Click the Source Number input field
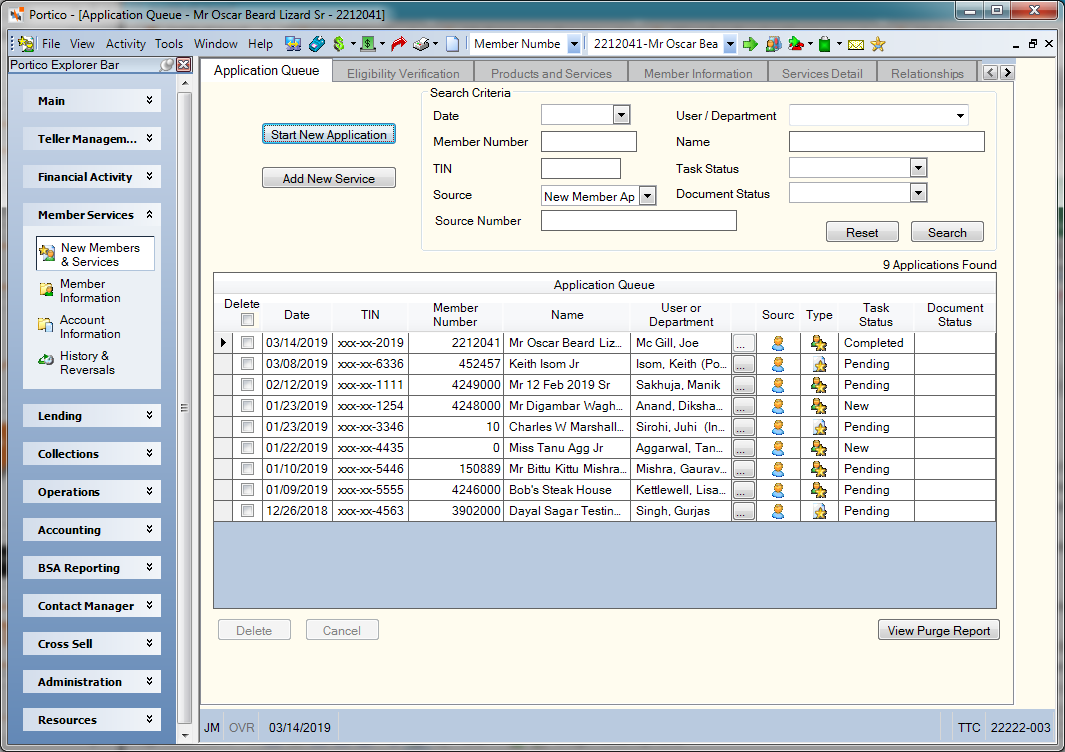 638,221
